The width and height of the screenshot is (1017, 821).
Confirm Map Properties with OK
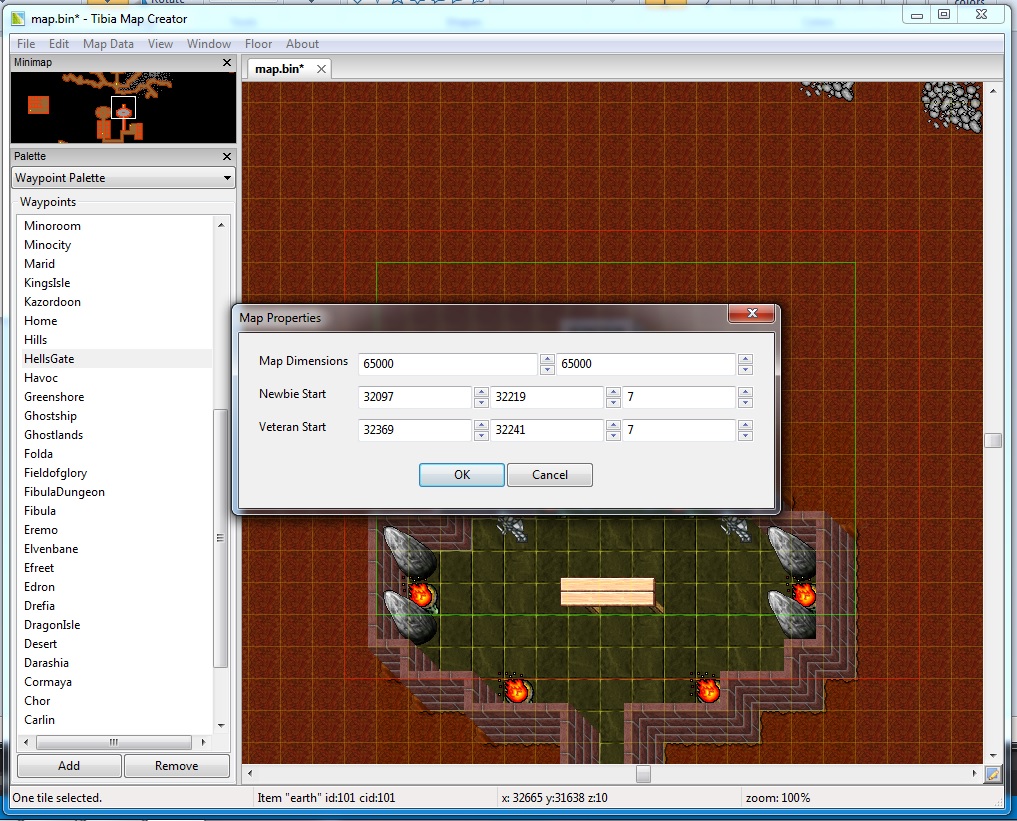[462, 475]
